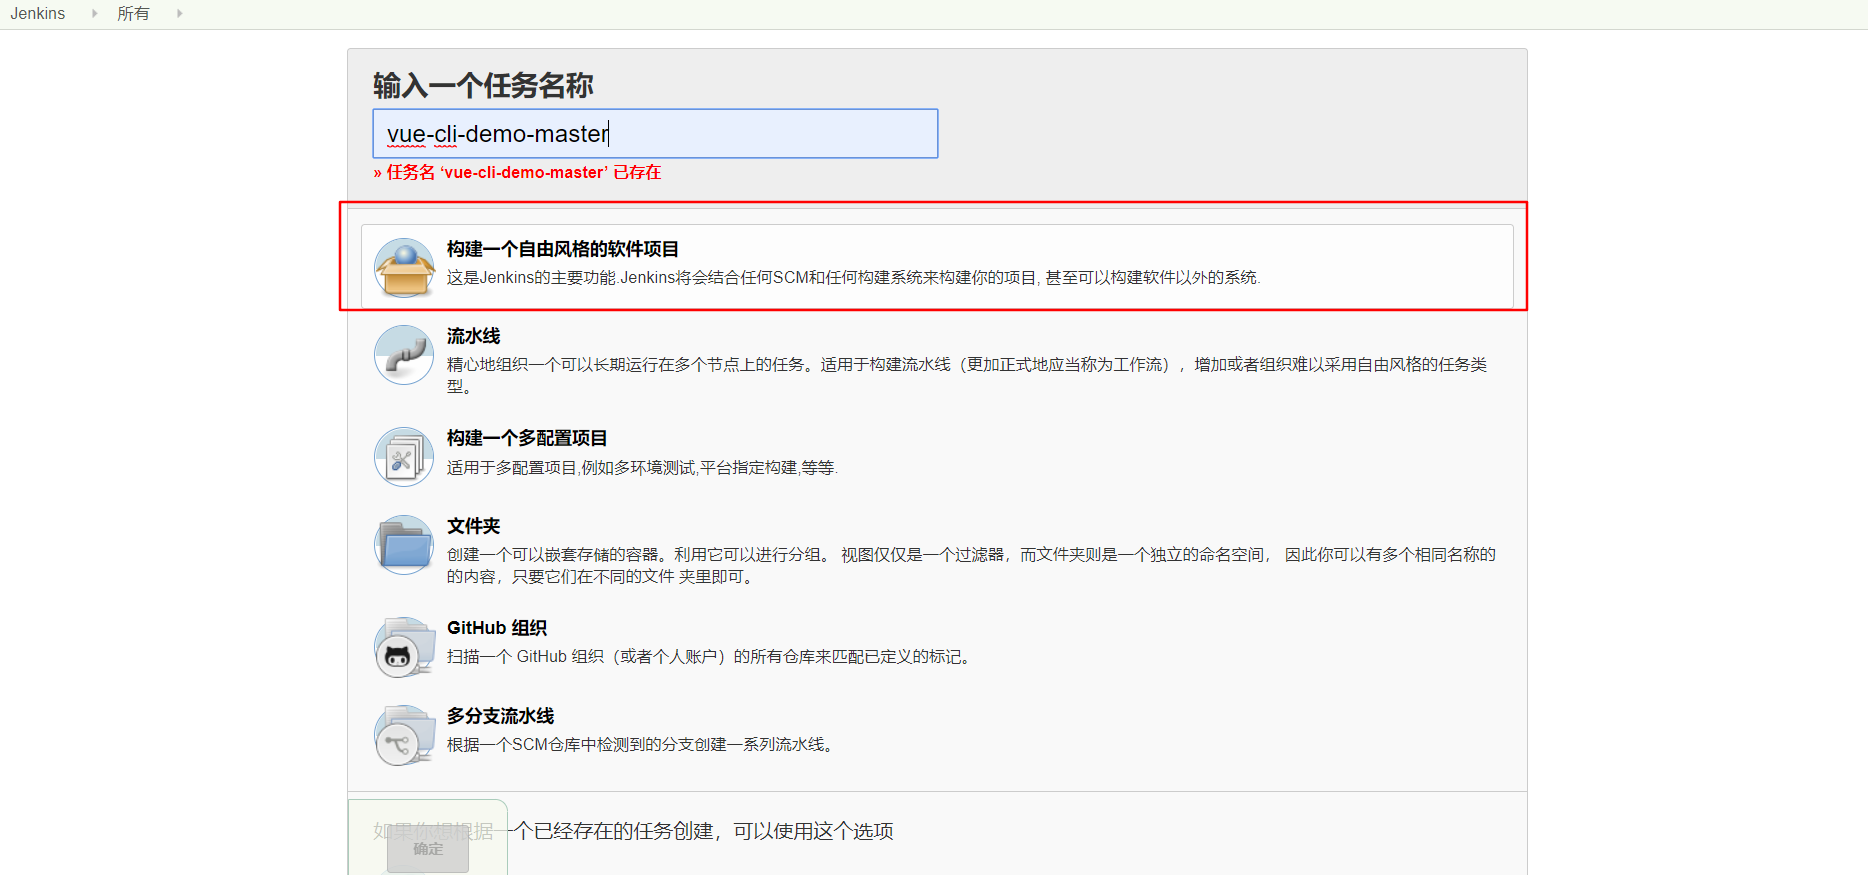The image size is (1868, 875).
Task: Click the Folder (文件夹) icon
Action: 404,545
